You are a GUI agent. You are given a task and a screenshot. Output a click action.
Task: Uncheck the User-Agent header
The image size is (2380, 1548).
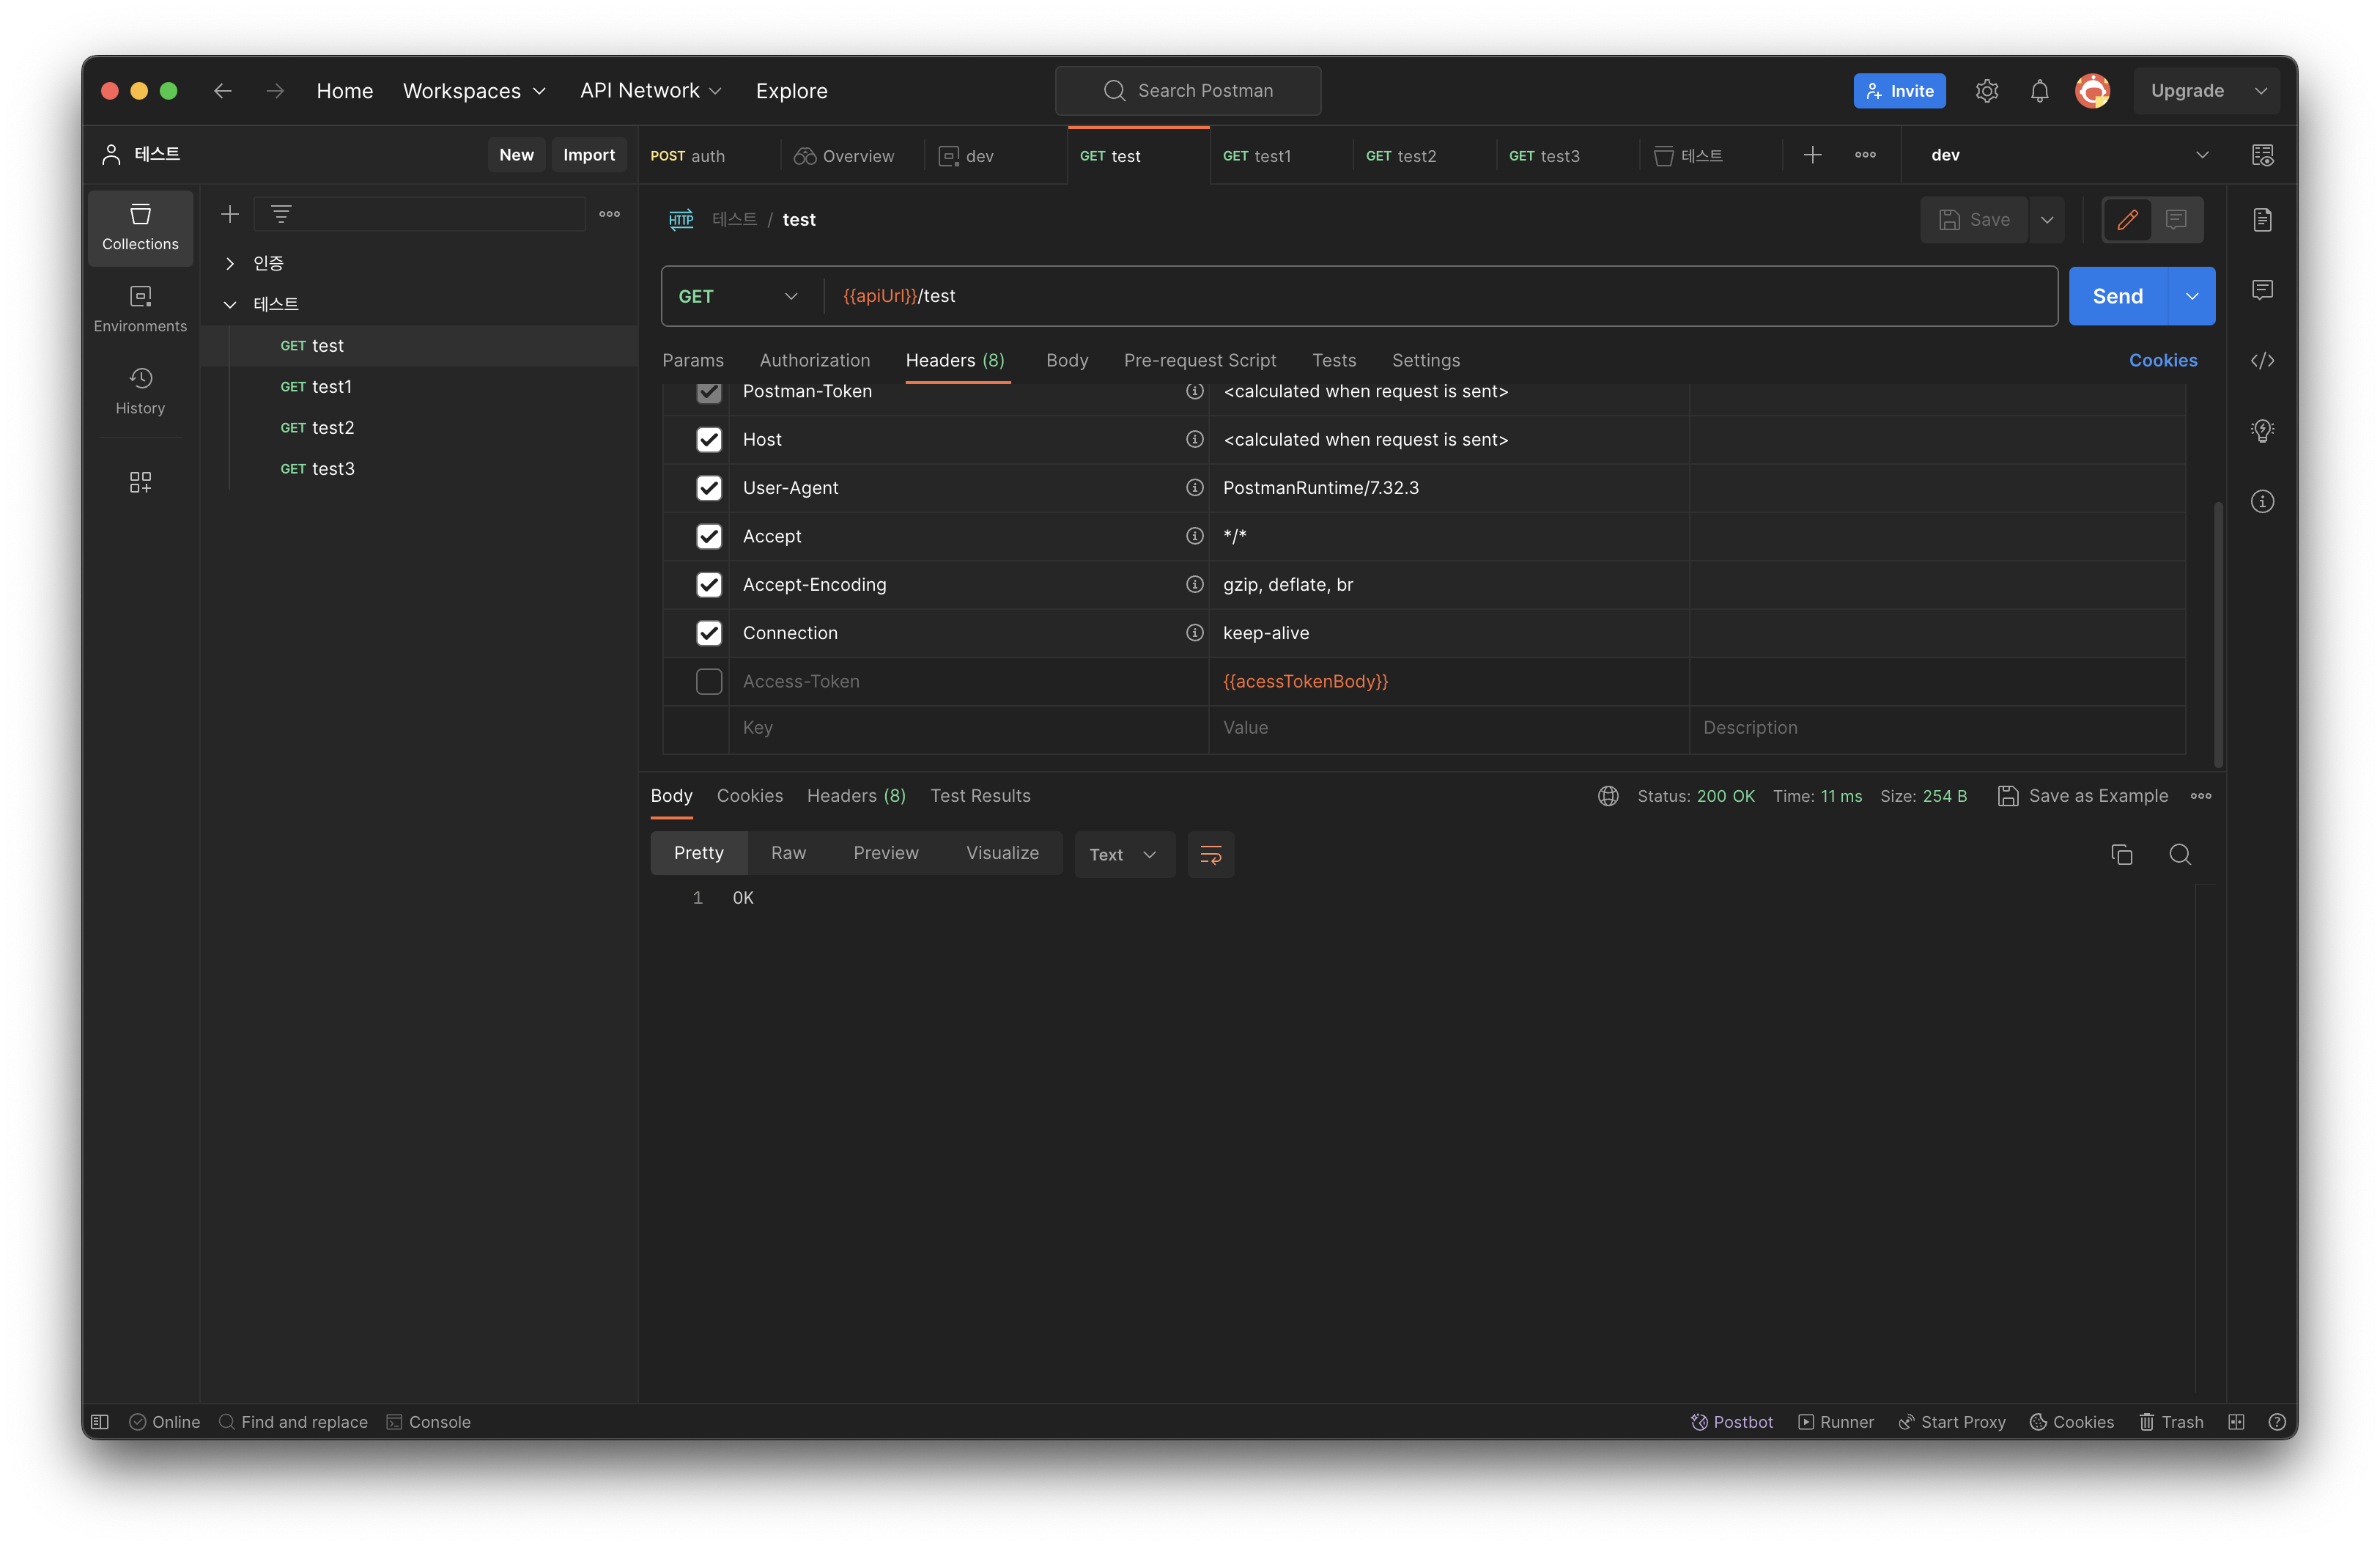coord(708,488)
